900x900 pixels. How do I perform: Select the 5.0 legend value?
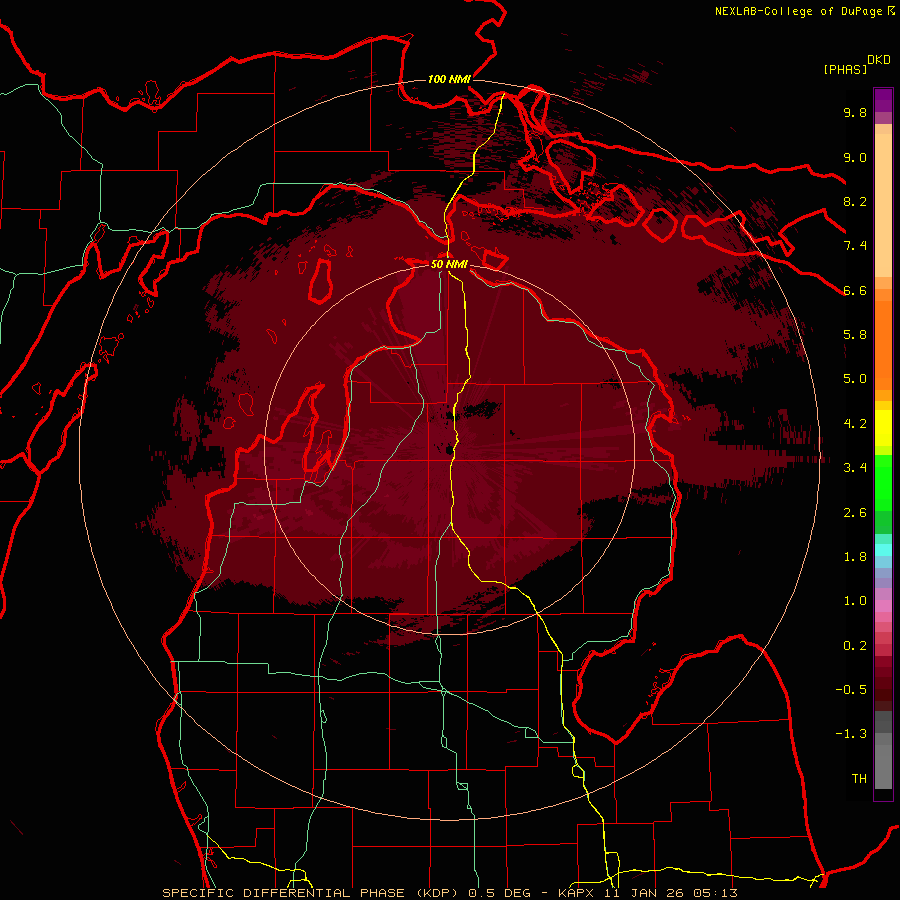855,379
